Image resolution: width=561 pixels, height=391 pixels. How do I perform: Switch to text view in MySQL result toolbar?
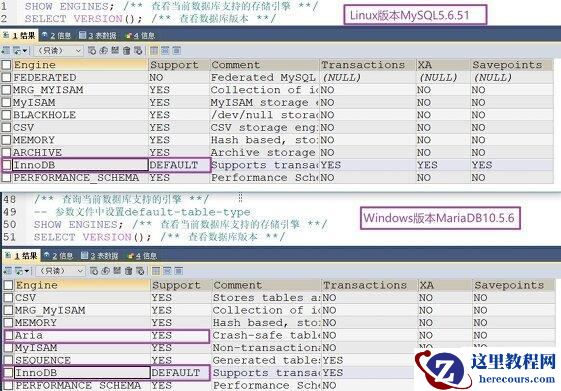click(x=176, y=50)
